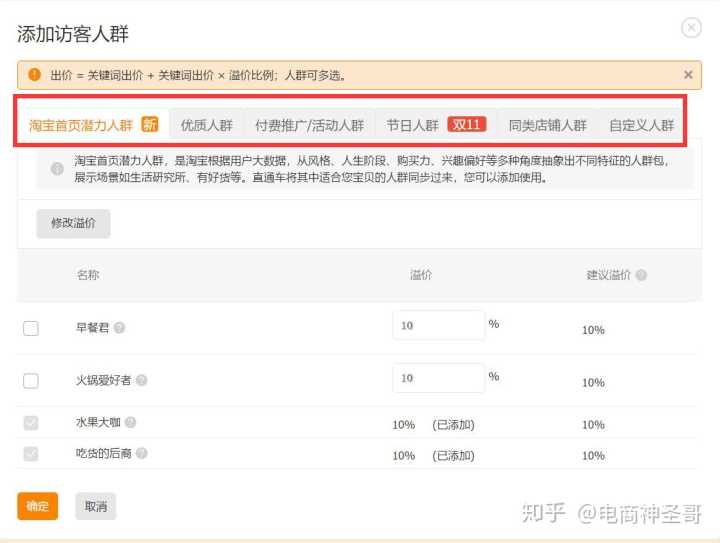Click the (已添加) label in the 吃货的后裔 row
Viewport: 720px width, 543px height.
[x=453, y=456]
